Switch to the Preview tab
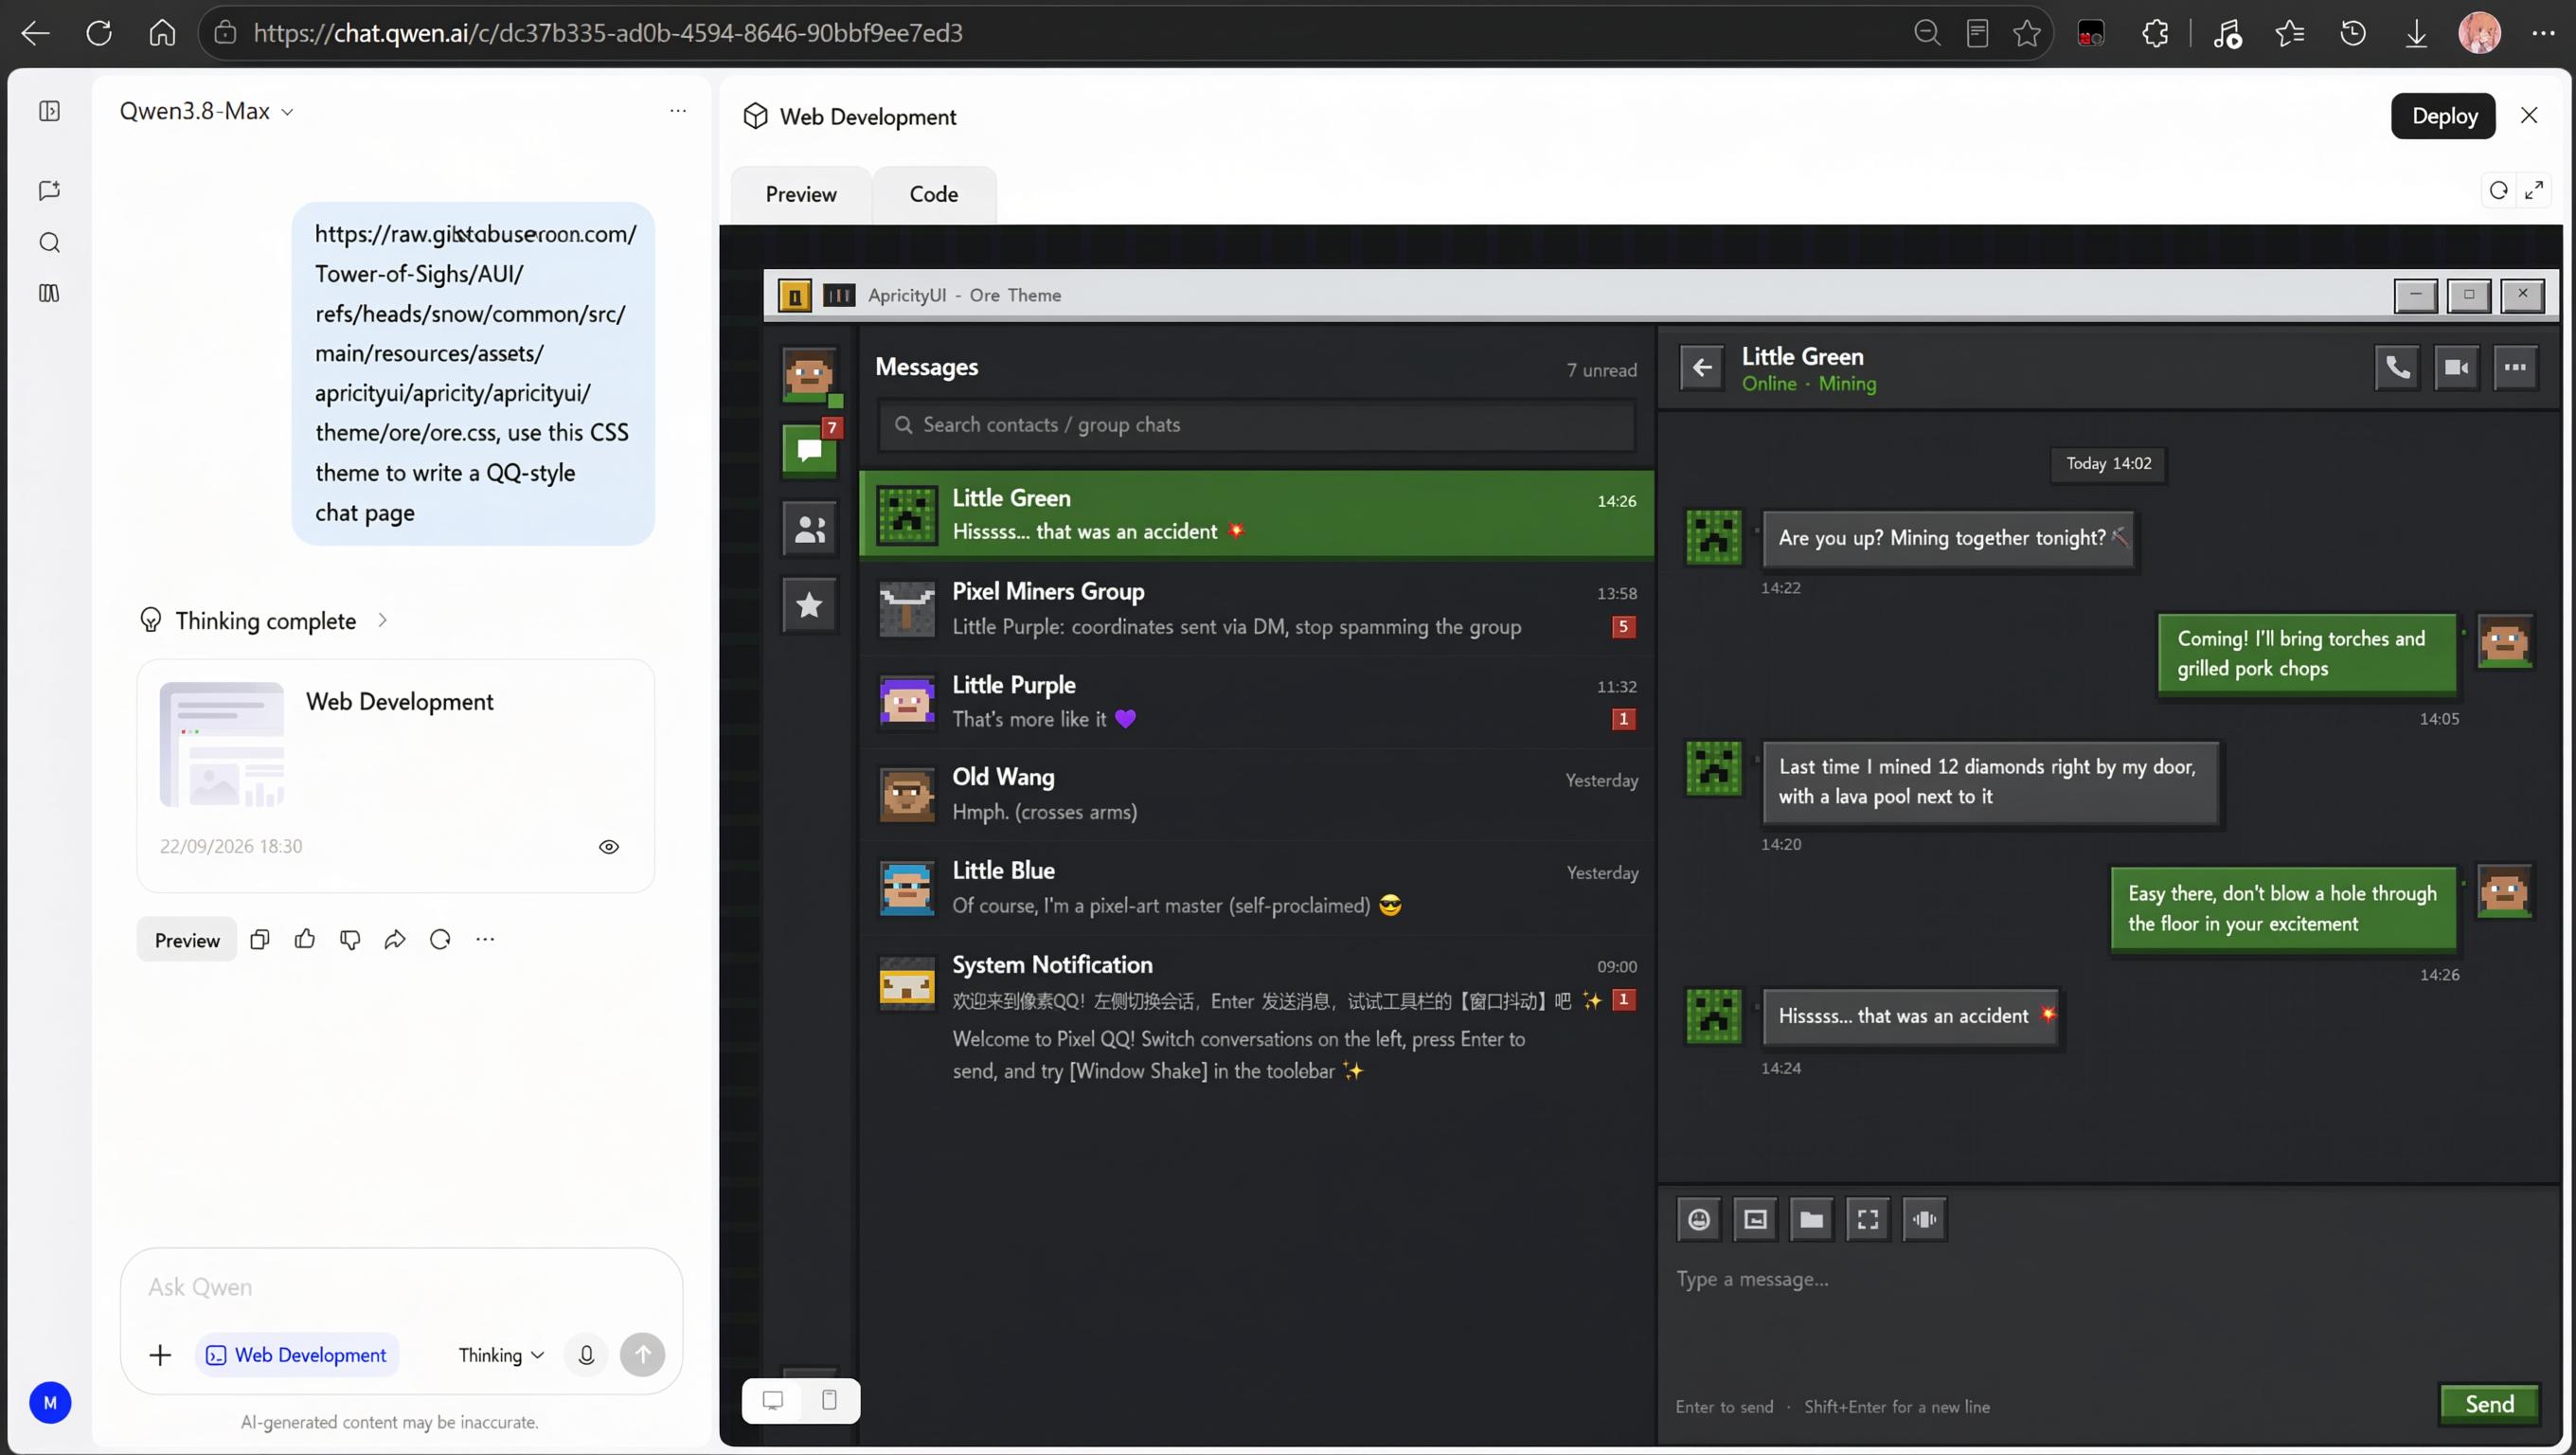Image resolution: width=2576 pixels, height=1455 pixels. pyautogui.click(x=801, y=194)
